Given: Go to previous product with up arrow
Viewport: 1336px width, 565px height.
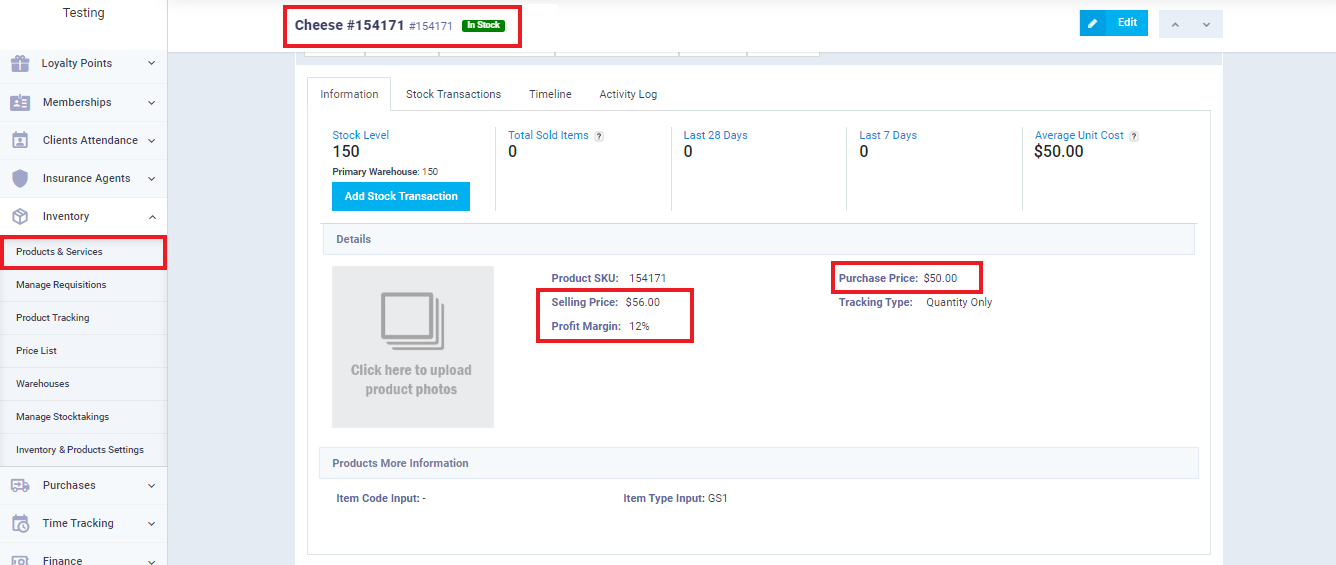Looking at the screenshot, I should click(1175, 24).
